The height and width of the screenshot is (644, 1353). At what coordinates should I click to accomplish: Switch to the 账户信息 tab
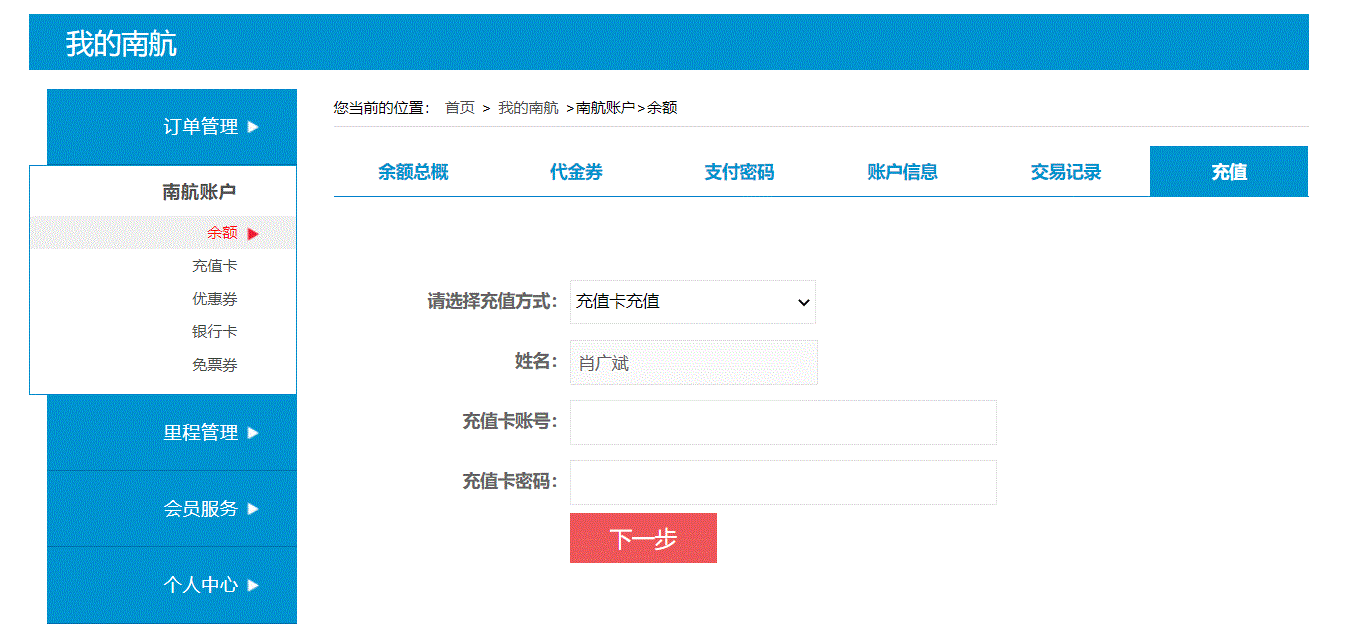coord(902,172)
